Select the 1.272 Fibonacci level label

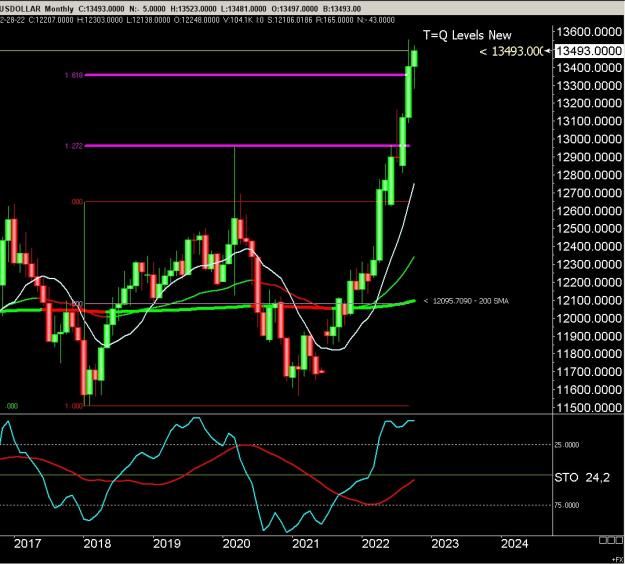click(74, 146)
